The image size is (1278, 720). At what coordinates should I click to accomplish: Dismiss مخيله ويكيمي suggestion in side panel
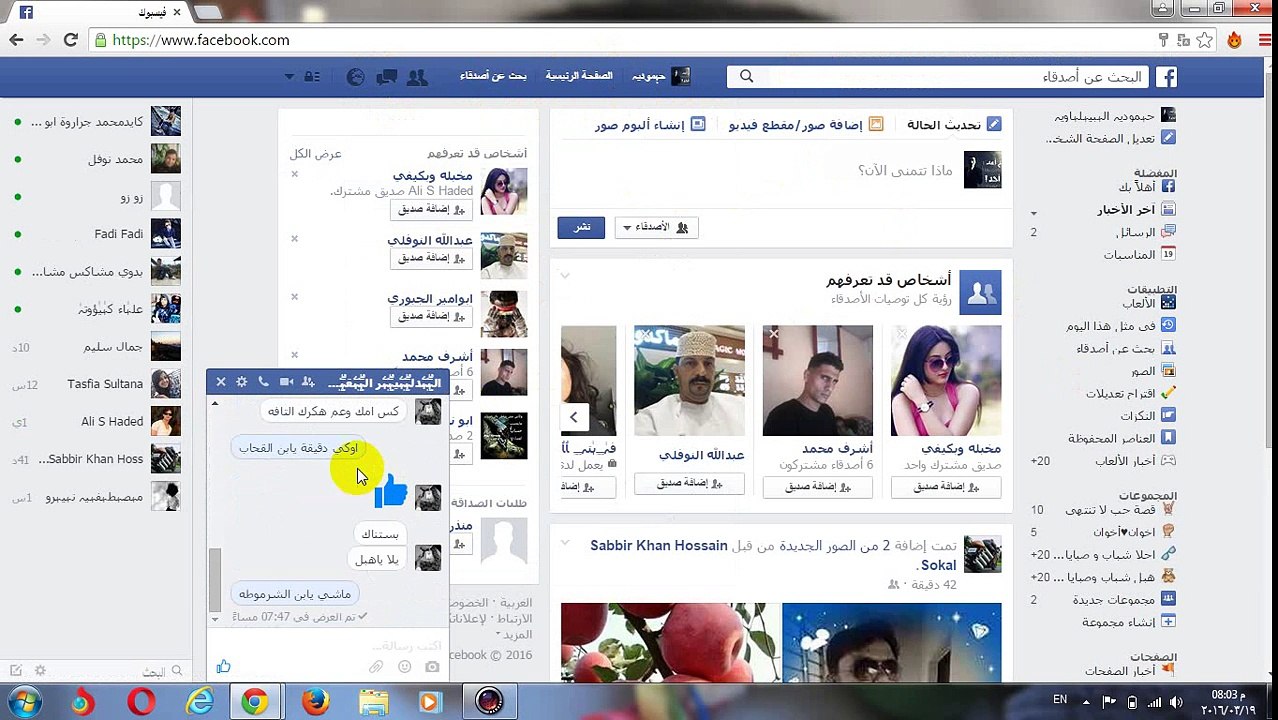(x=294, y=174)
